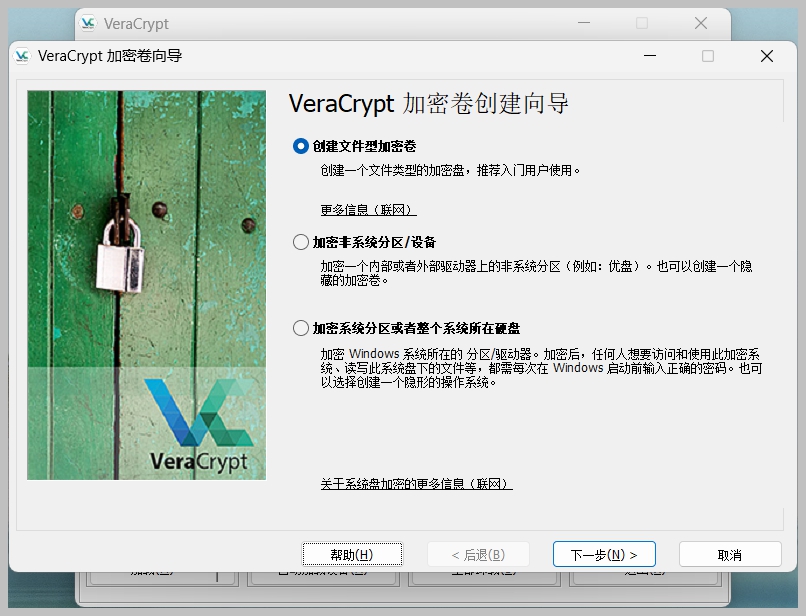Select 加密非系统分区/设备 radio option
The width and height of the screenshot is (806, 616).
pyautogui.click(x=301, y=242)
